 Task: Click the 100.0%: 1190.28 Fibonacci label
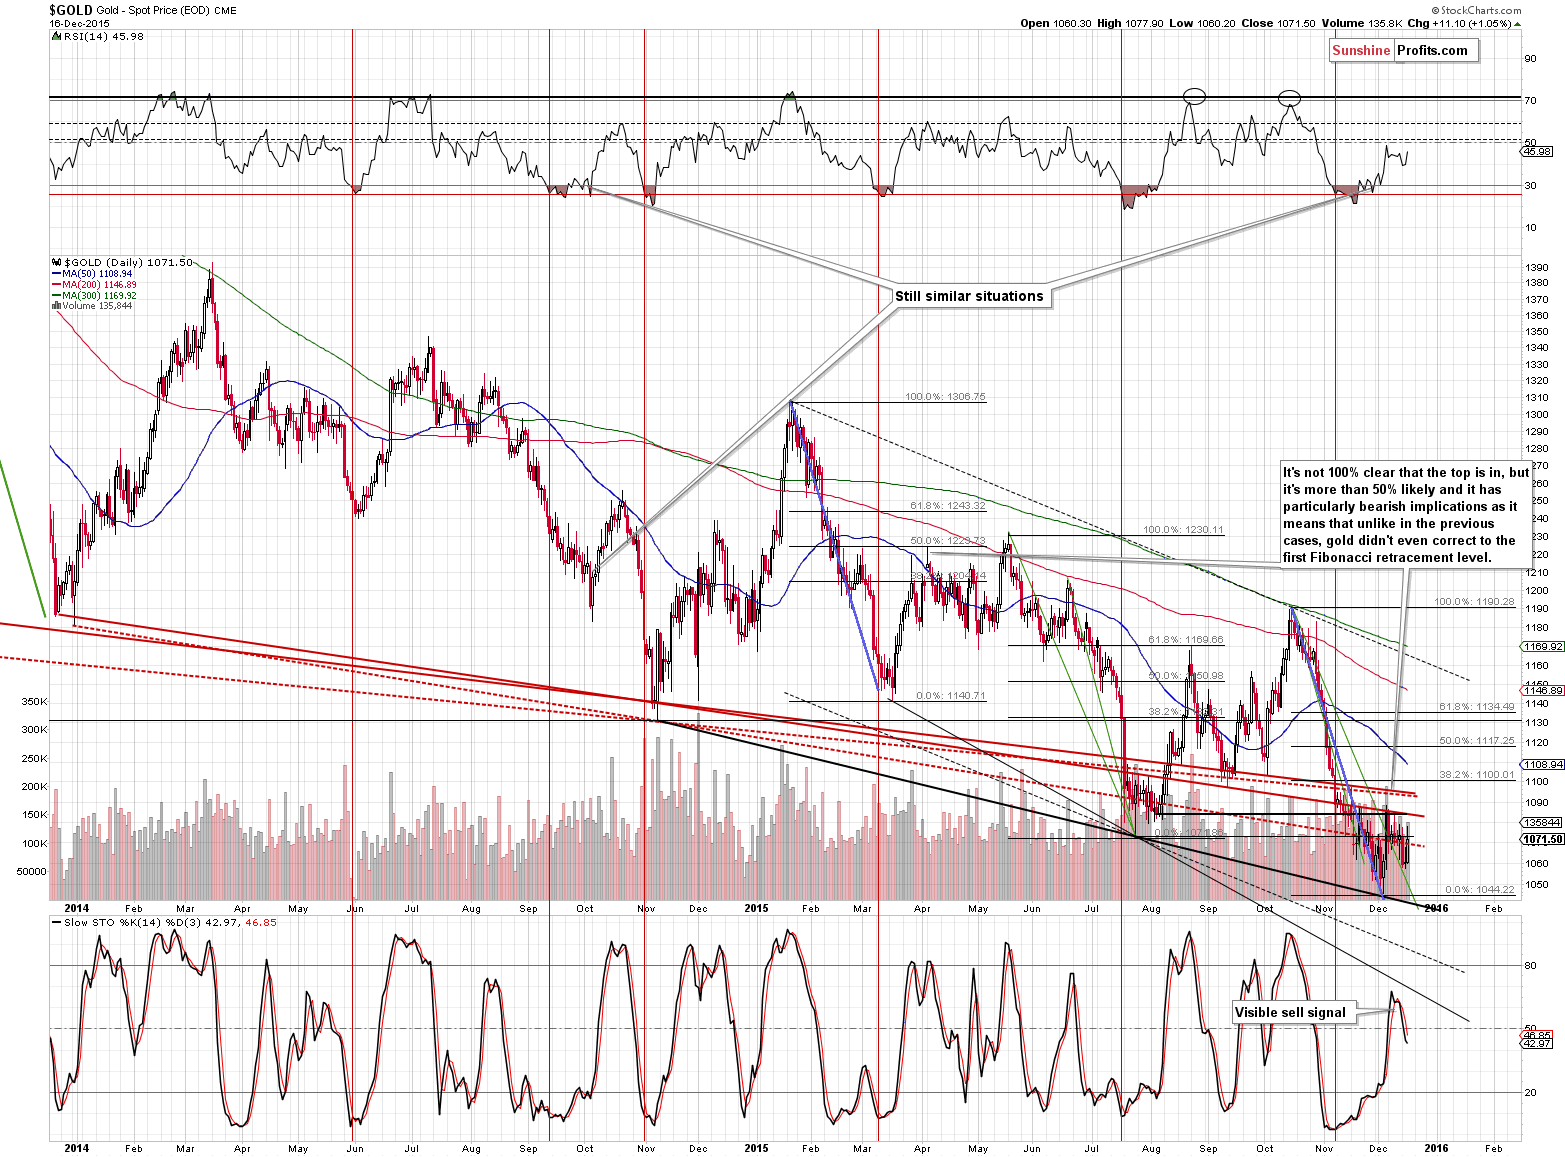tap(1475, 602)
